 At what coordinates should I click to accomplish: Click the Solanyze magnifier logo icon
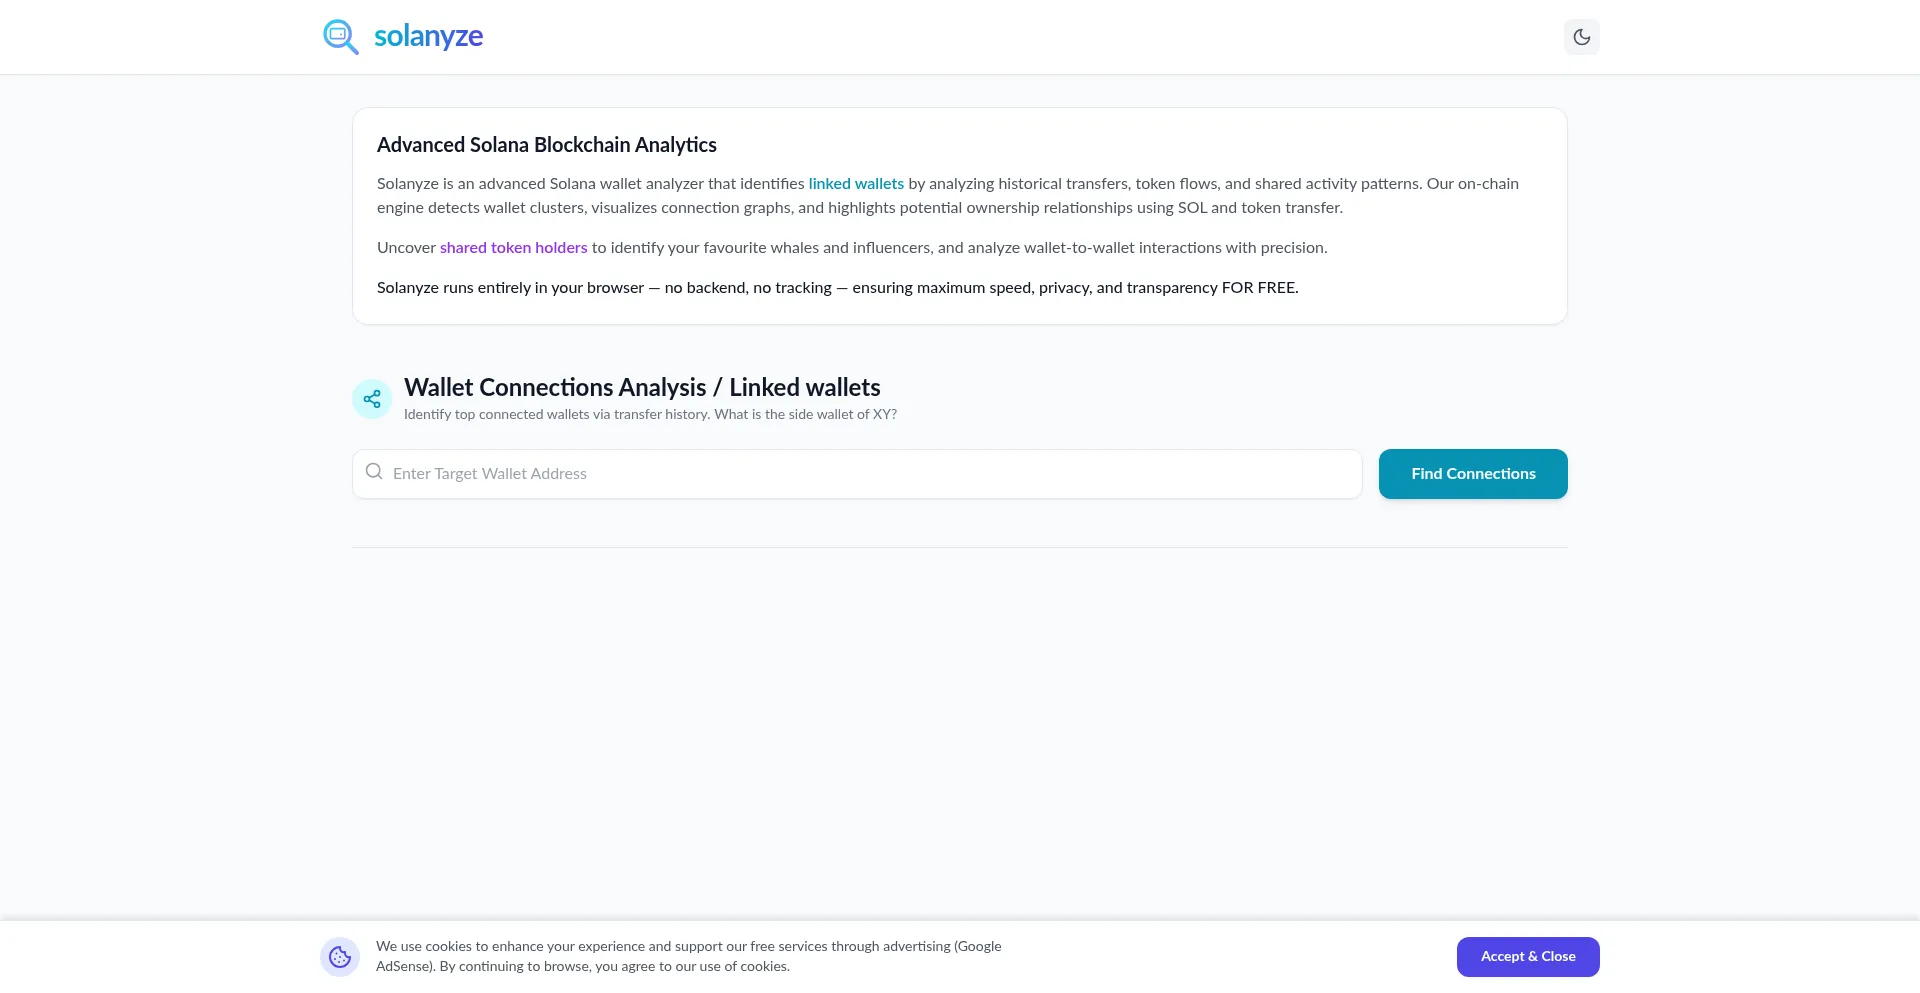tap(340, 37)
